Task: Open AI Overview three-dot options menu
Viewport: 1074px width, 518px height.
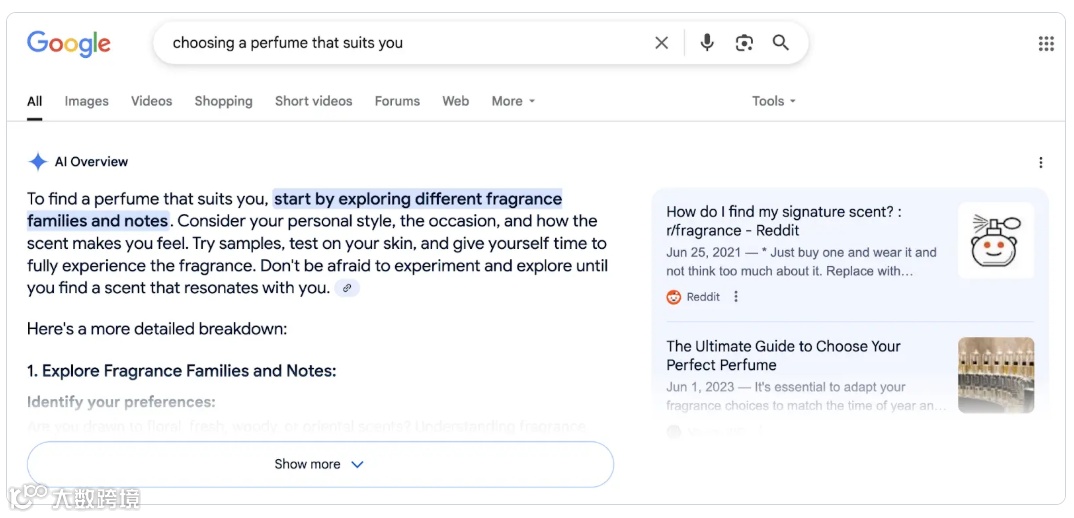Action: coord(1040,162)
